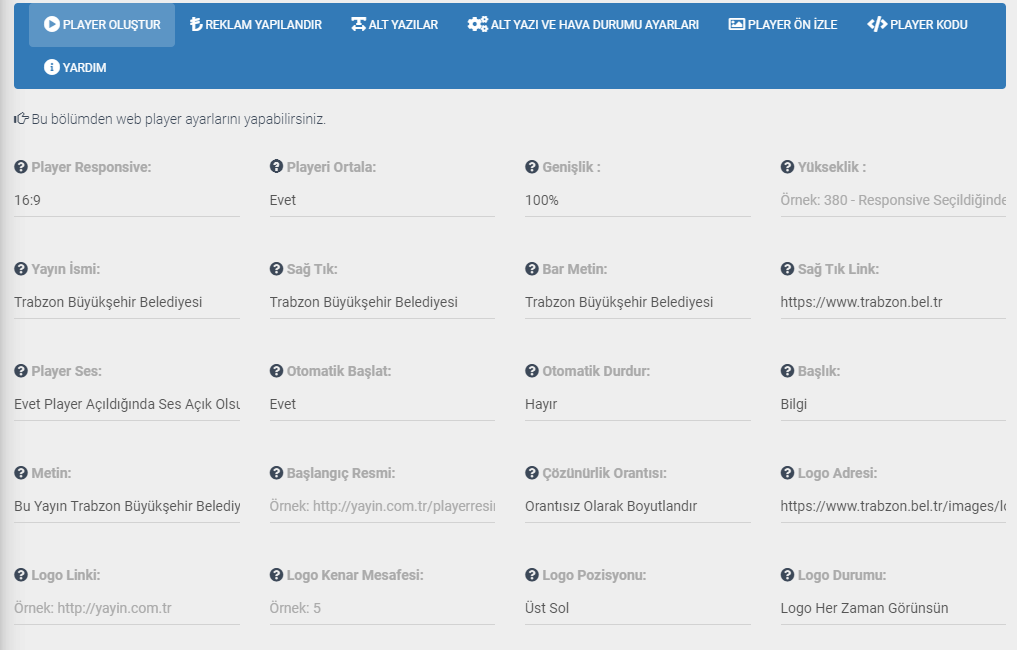The image size is (1017, 650).
Task: Click the Metin input field
Action: coord(127,506)
